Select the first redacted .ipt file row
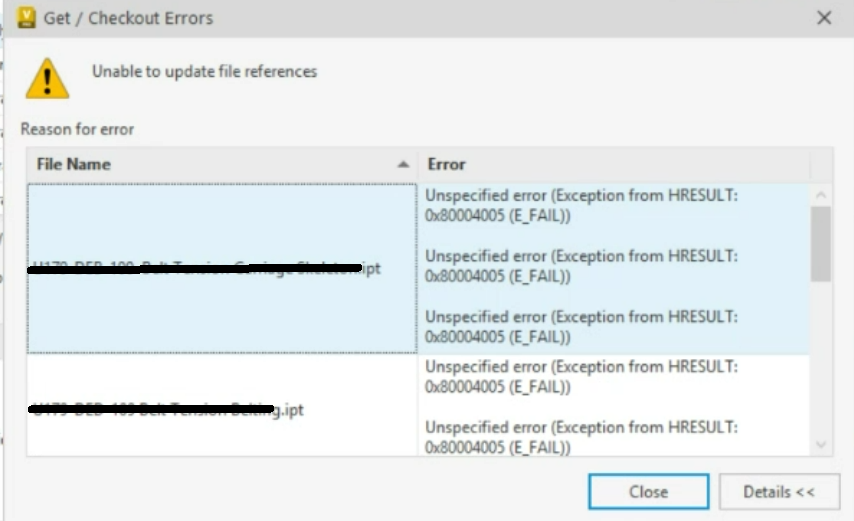The width and height of the screenshot is (854, 521). [x=222, y=268]
